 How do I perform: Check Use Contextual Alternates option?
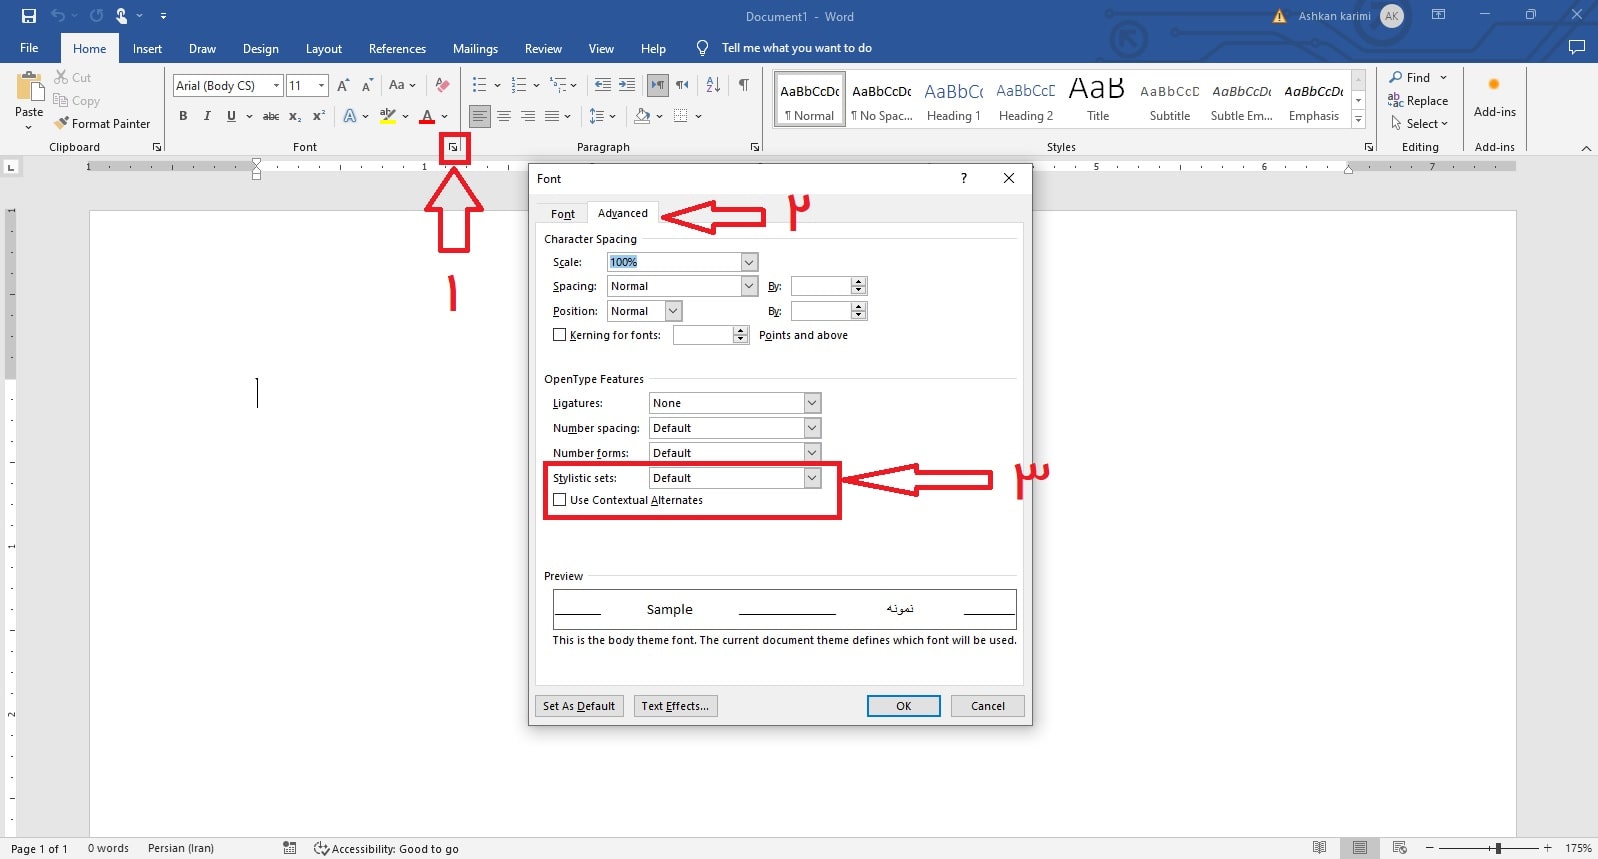point(560,500)
